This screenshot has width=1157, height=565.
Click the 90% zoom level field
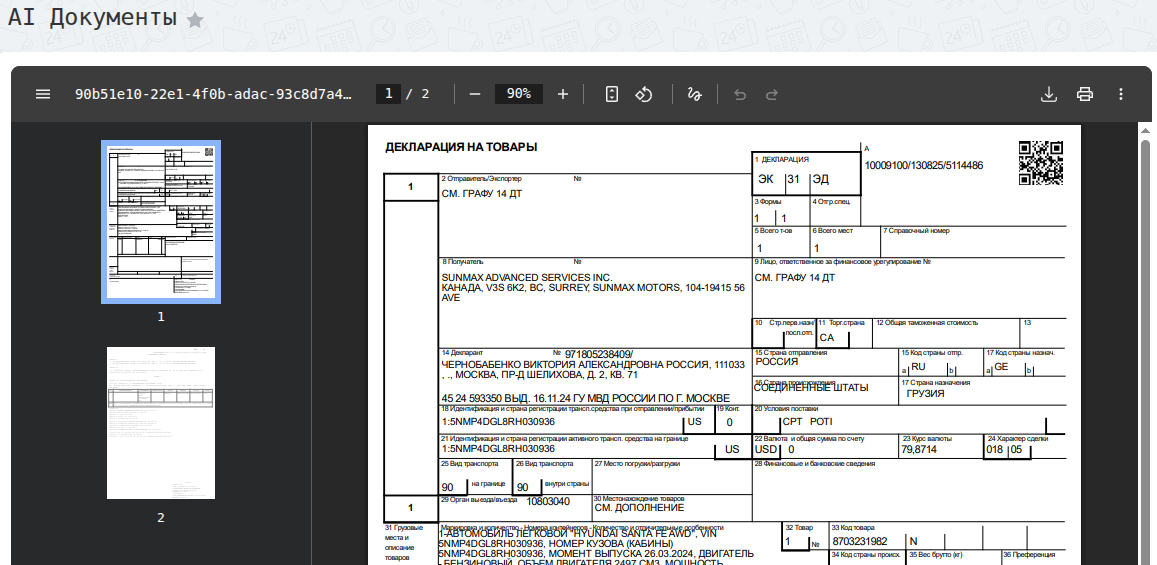[518, 94]
